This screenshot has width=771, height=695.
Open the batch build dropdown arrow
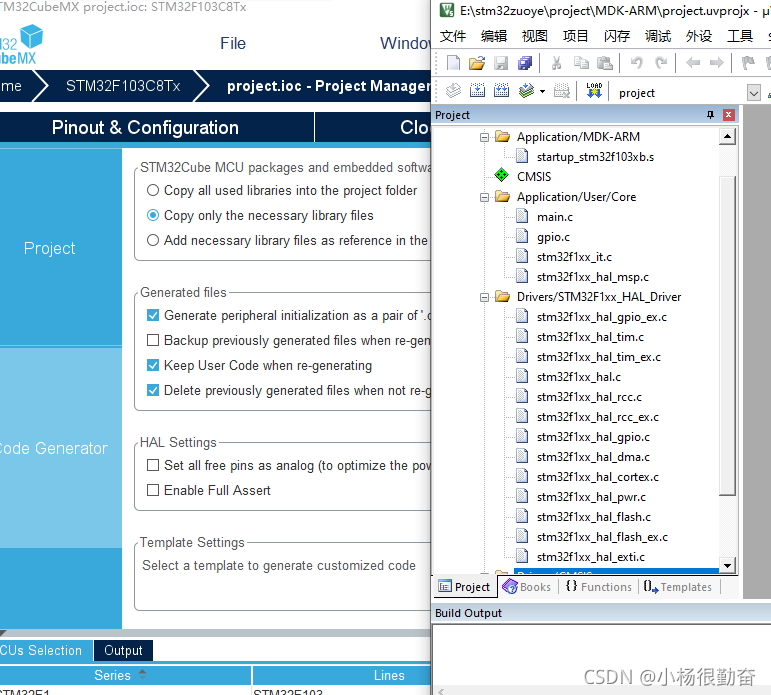point(542,91)
